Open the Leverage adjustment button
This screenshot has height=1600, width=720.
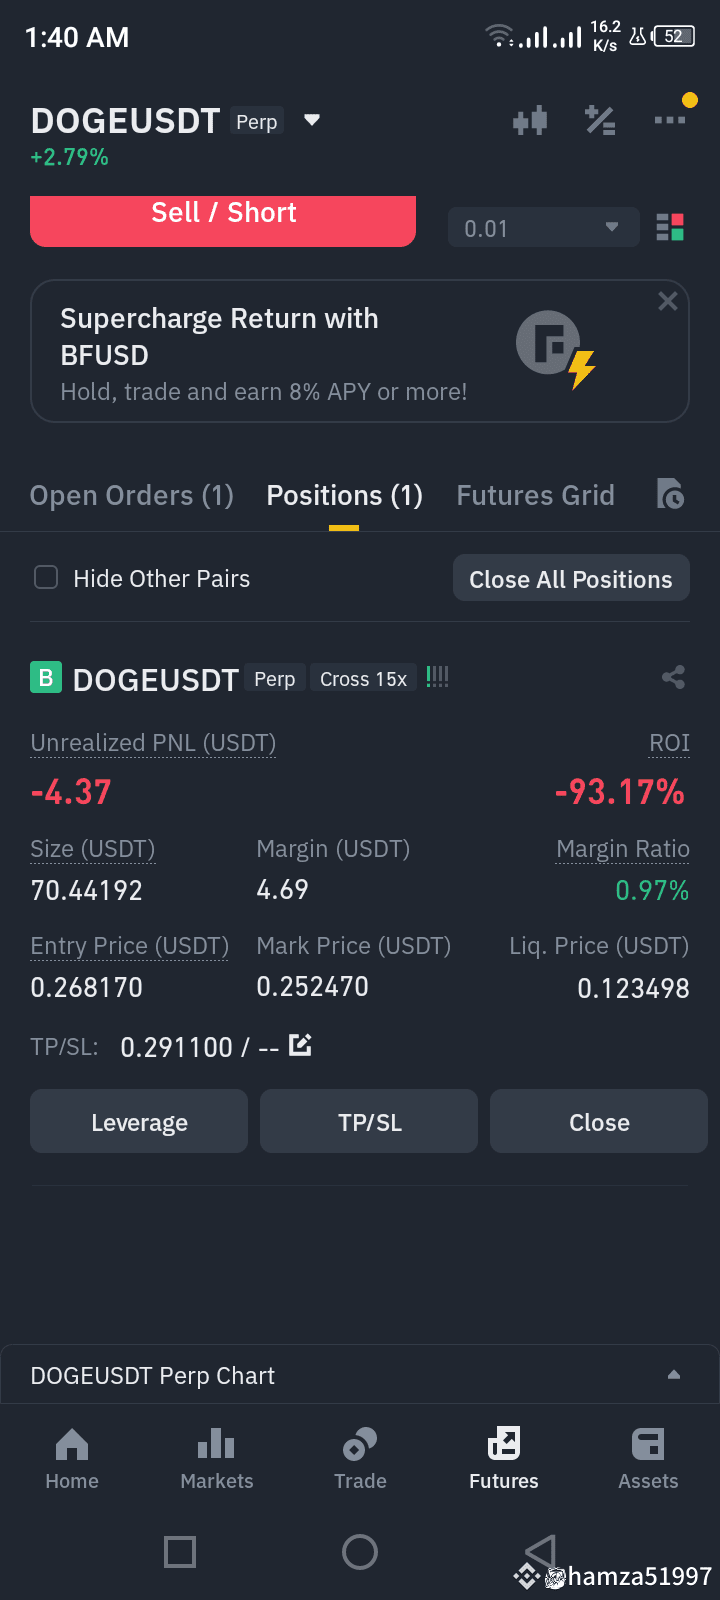point(139,1121)
